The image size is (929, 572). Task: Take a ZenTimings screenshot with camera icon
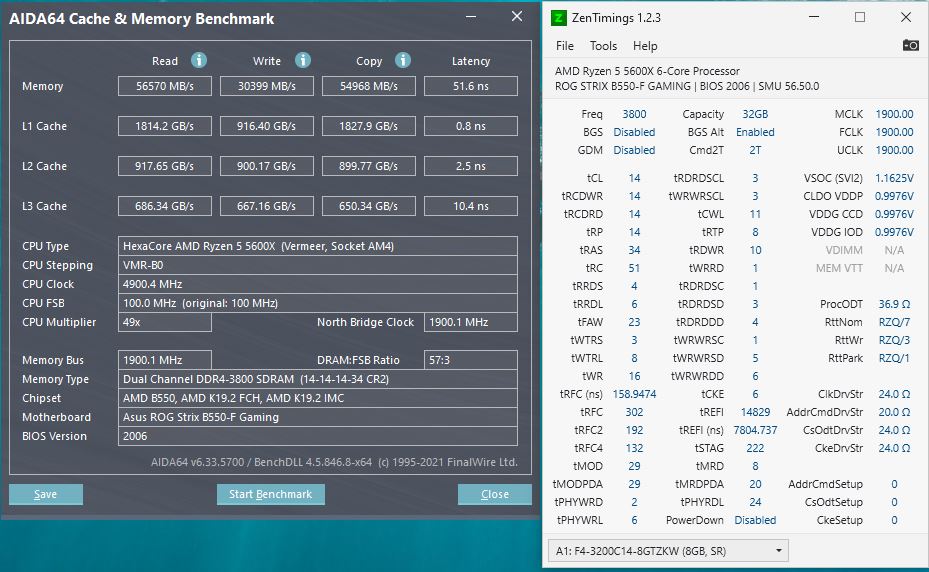click(x=911, y=45)
